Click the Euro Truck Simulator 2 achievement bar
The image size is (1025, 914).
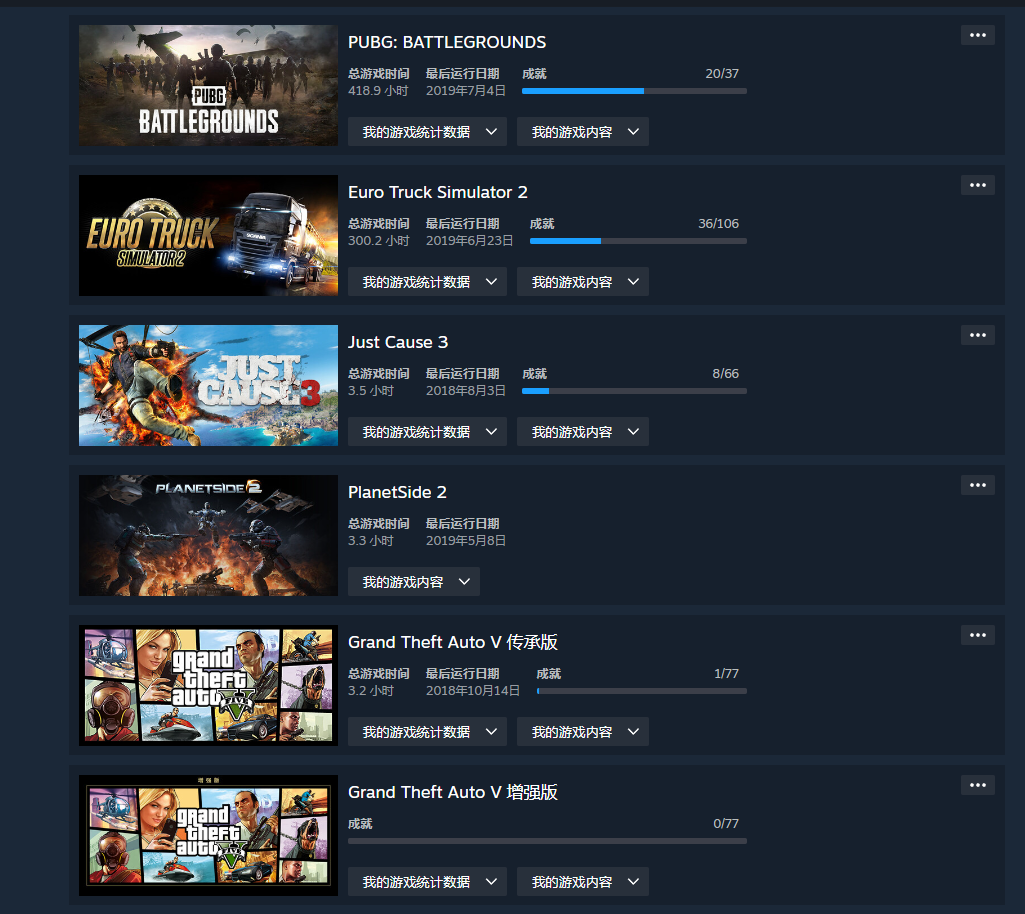click(x=638, y=241)
